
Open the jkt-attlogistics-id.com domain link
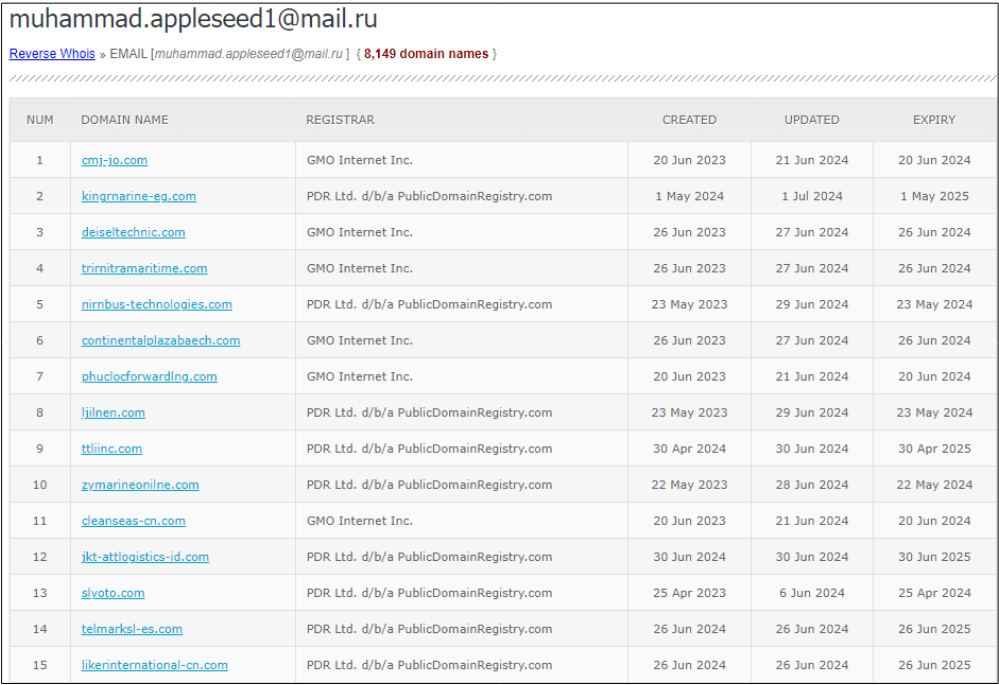145,557
